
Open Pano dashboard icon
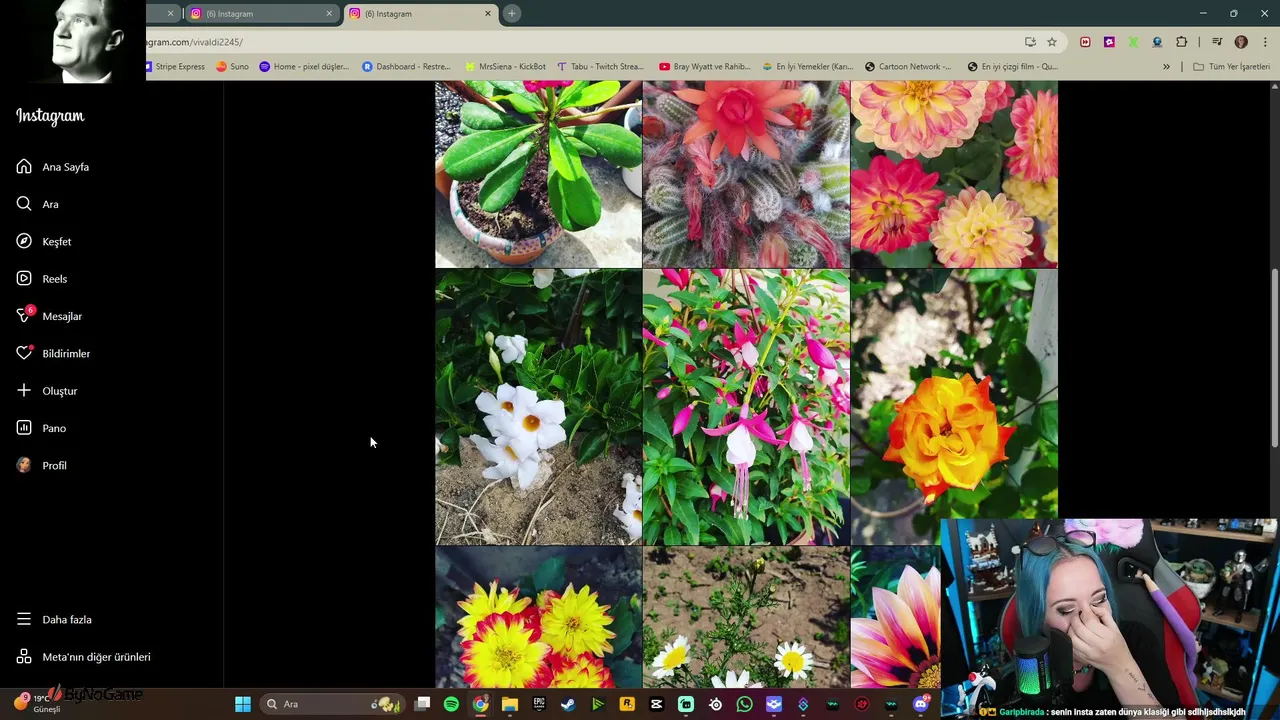pyautogui.click(x=24, y=428)
